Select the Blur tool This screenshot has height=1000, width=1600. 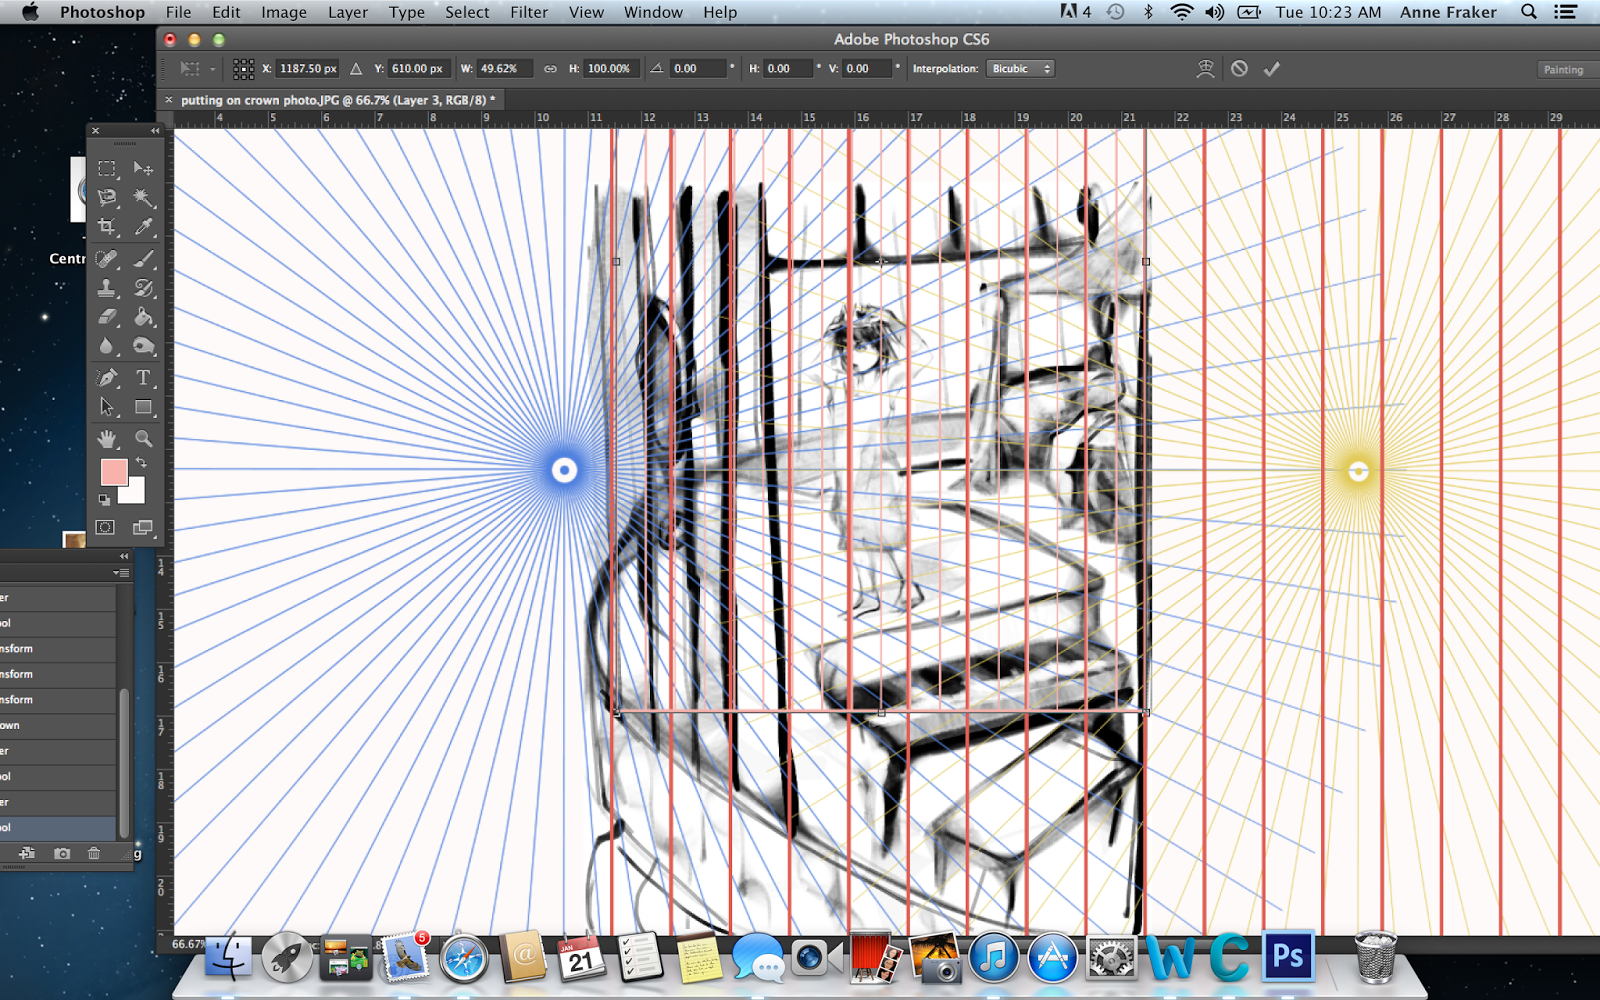tap(107, 346)
